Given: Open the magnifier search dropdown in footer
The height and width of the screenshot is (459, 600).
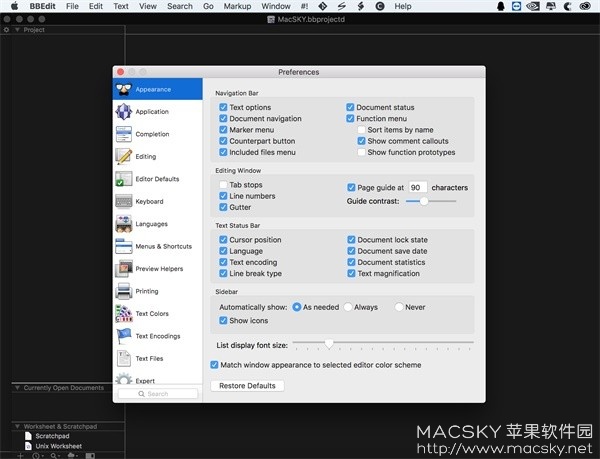Looking at the screenshot, I should coord(55,456).
